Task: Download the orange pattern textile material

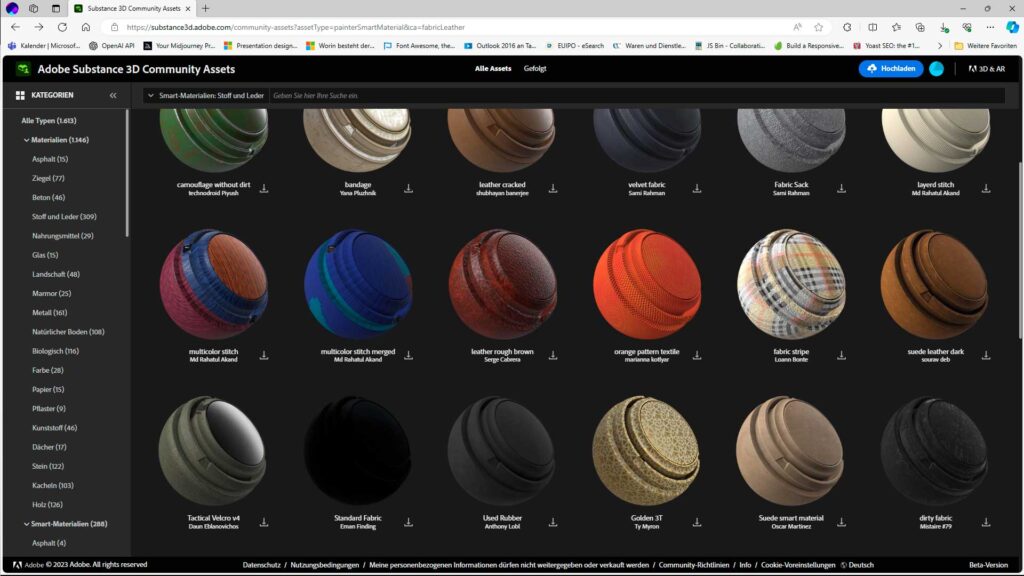Action: 697,355
